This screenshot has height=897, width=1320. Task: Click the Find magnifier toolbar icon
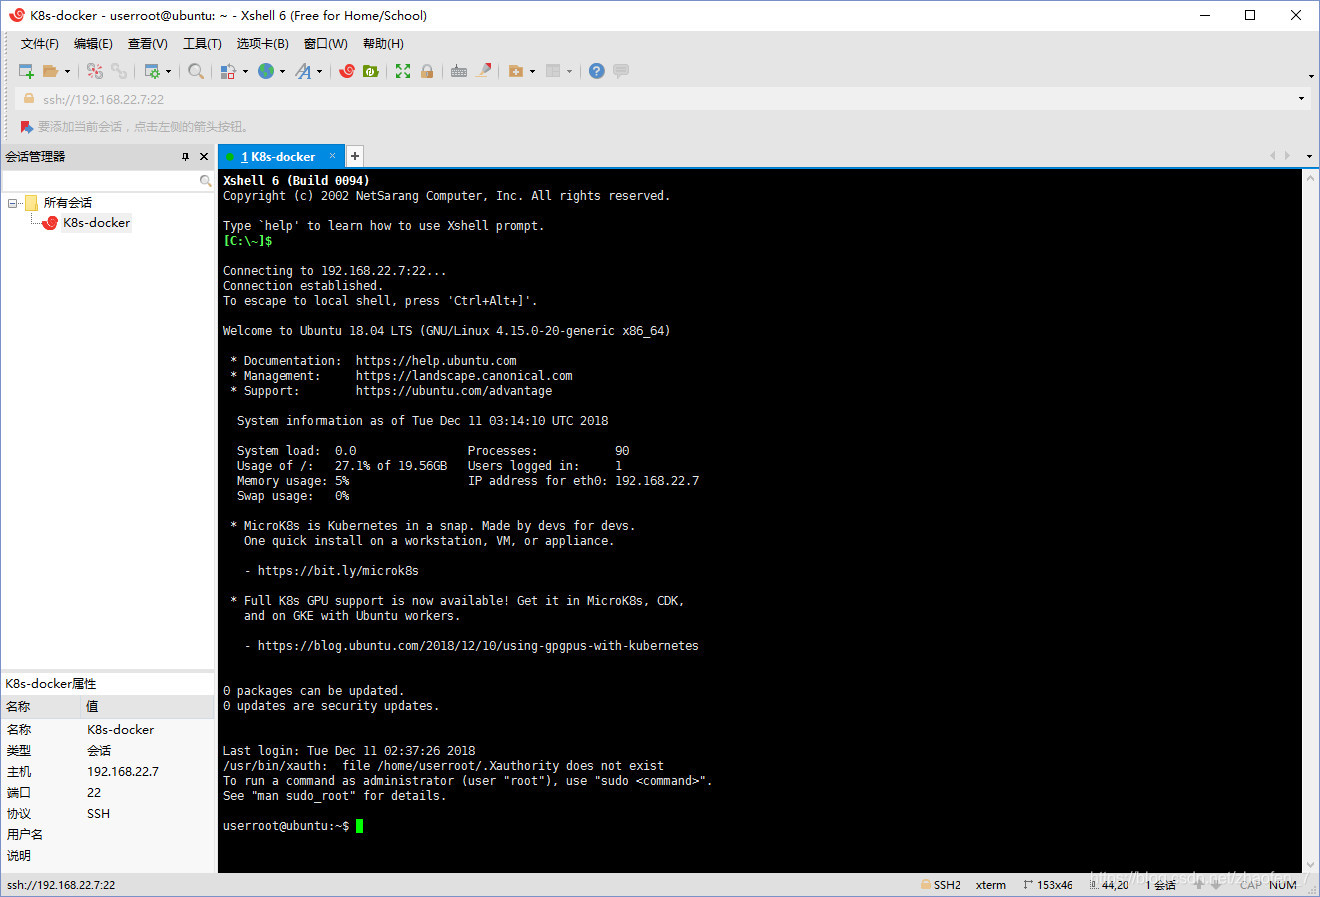tap(196, 71)
